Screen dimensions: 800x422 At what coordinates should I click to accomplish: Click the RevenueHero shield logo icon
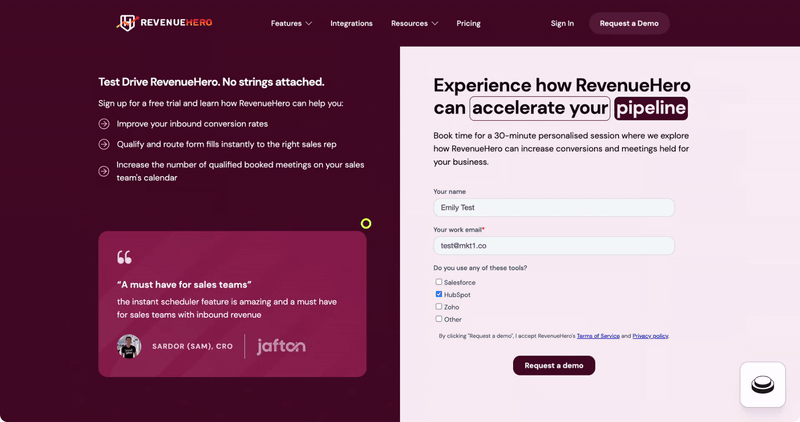pos(127,22)
